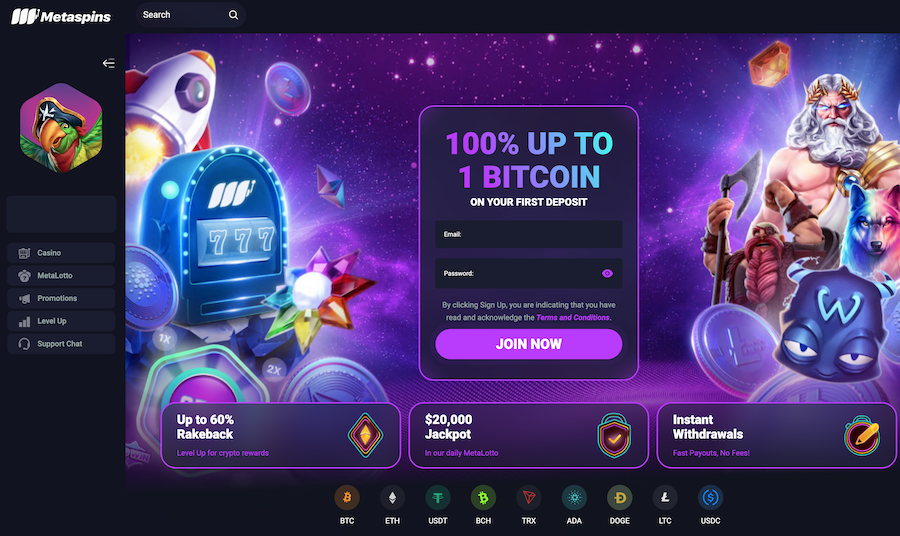Go to Promotions in sidebar

click(61, 298)
